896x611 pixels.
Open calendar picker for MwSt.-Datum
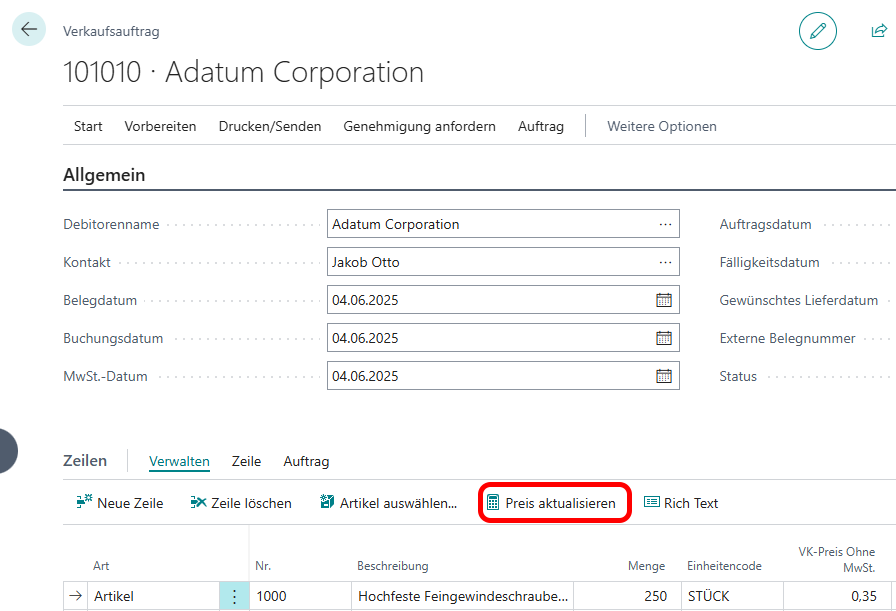[664, 376]
